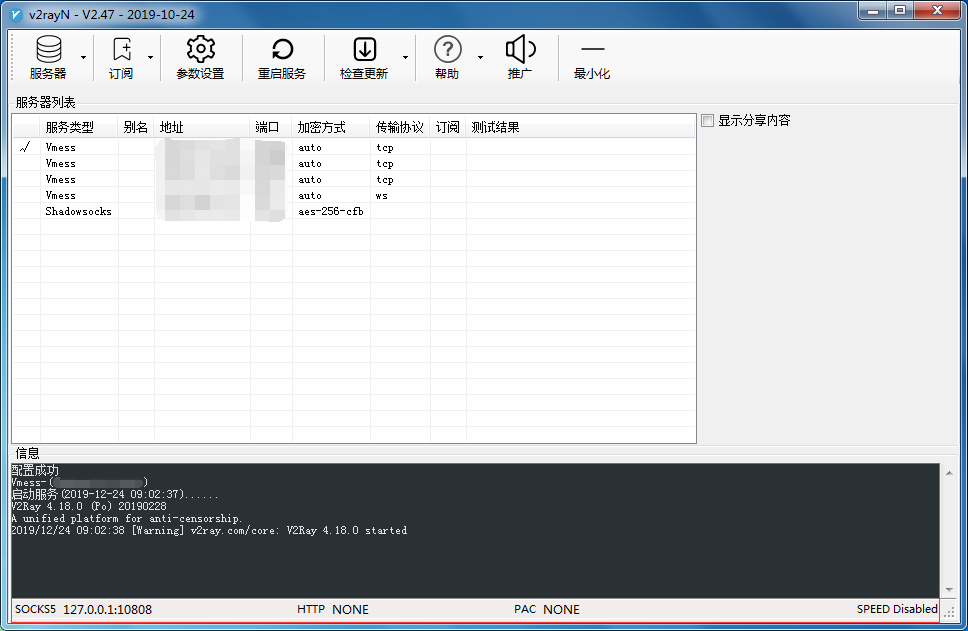
Task: Click the 测试结果 column header
Action: pyautogui.click(x=580, y=127)
